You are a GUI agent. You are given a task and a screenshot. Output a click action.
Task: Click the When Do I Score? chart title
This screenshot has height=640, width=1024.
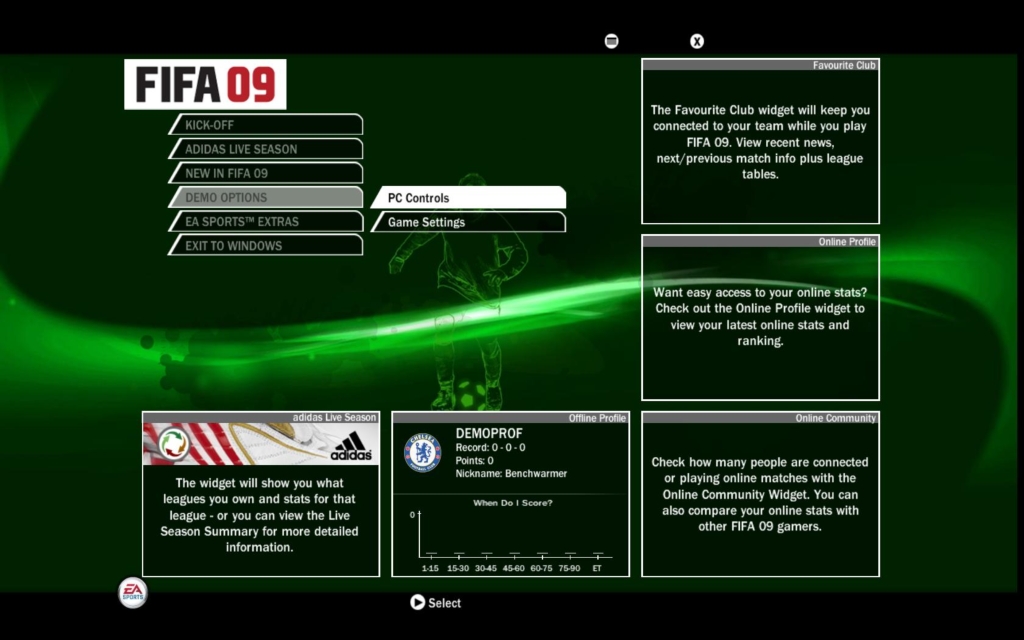(513, 503)
